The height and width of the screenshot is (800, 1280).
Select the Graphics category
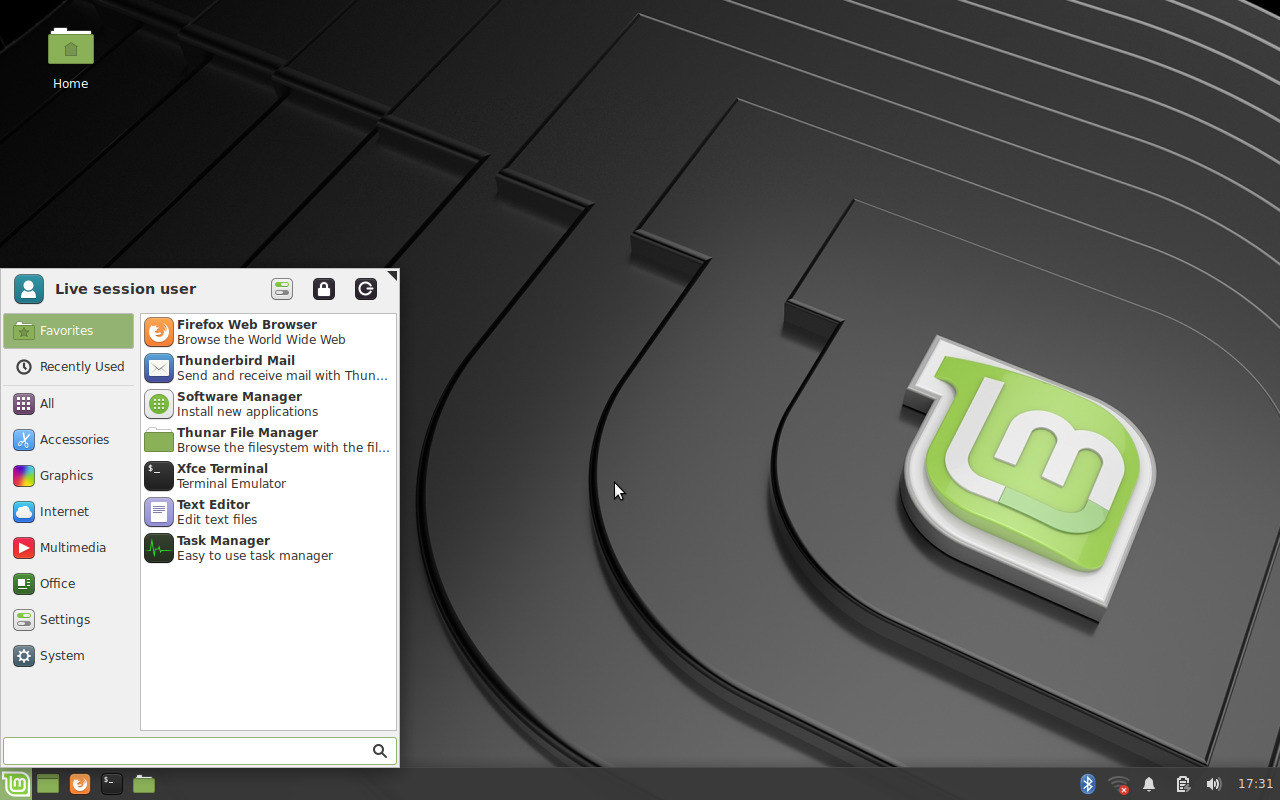click(x=67, y=475)
